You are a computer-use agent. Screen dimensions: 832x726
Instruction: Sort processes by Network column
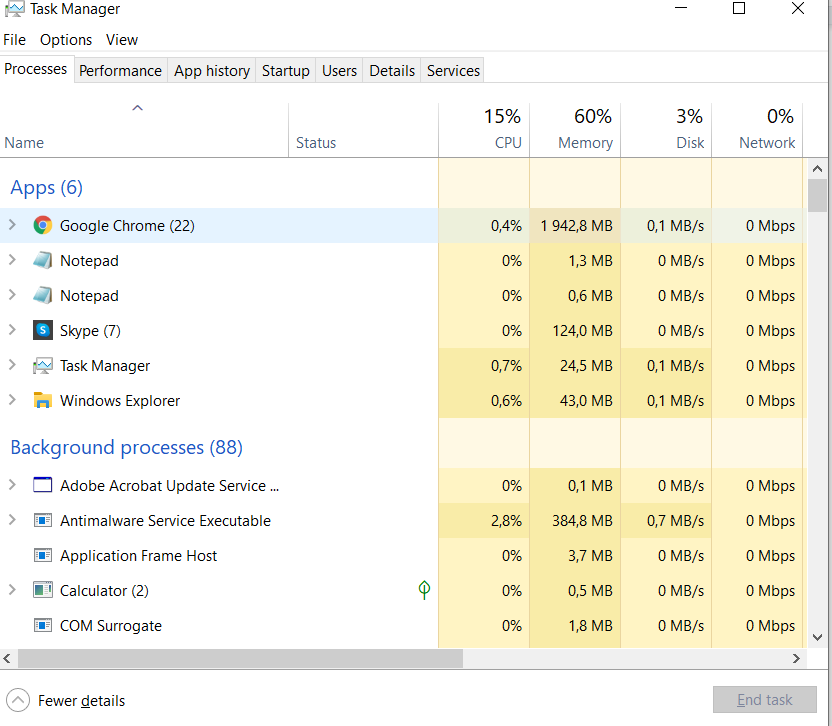757,130
